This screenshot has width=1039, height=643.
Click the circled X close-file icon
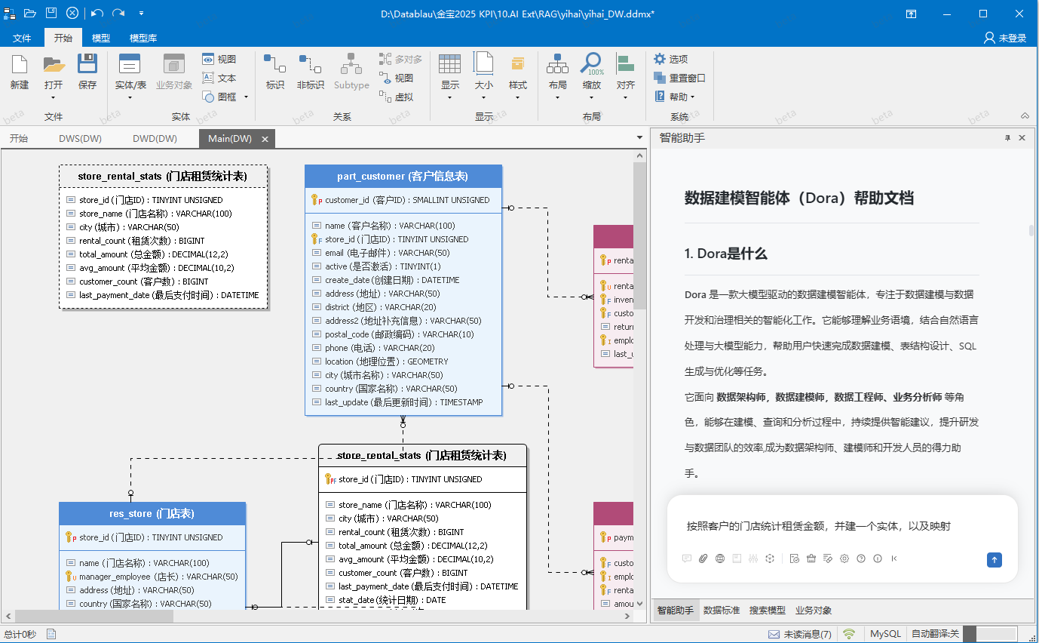[72, 13]
